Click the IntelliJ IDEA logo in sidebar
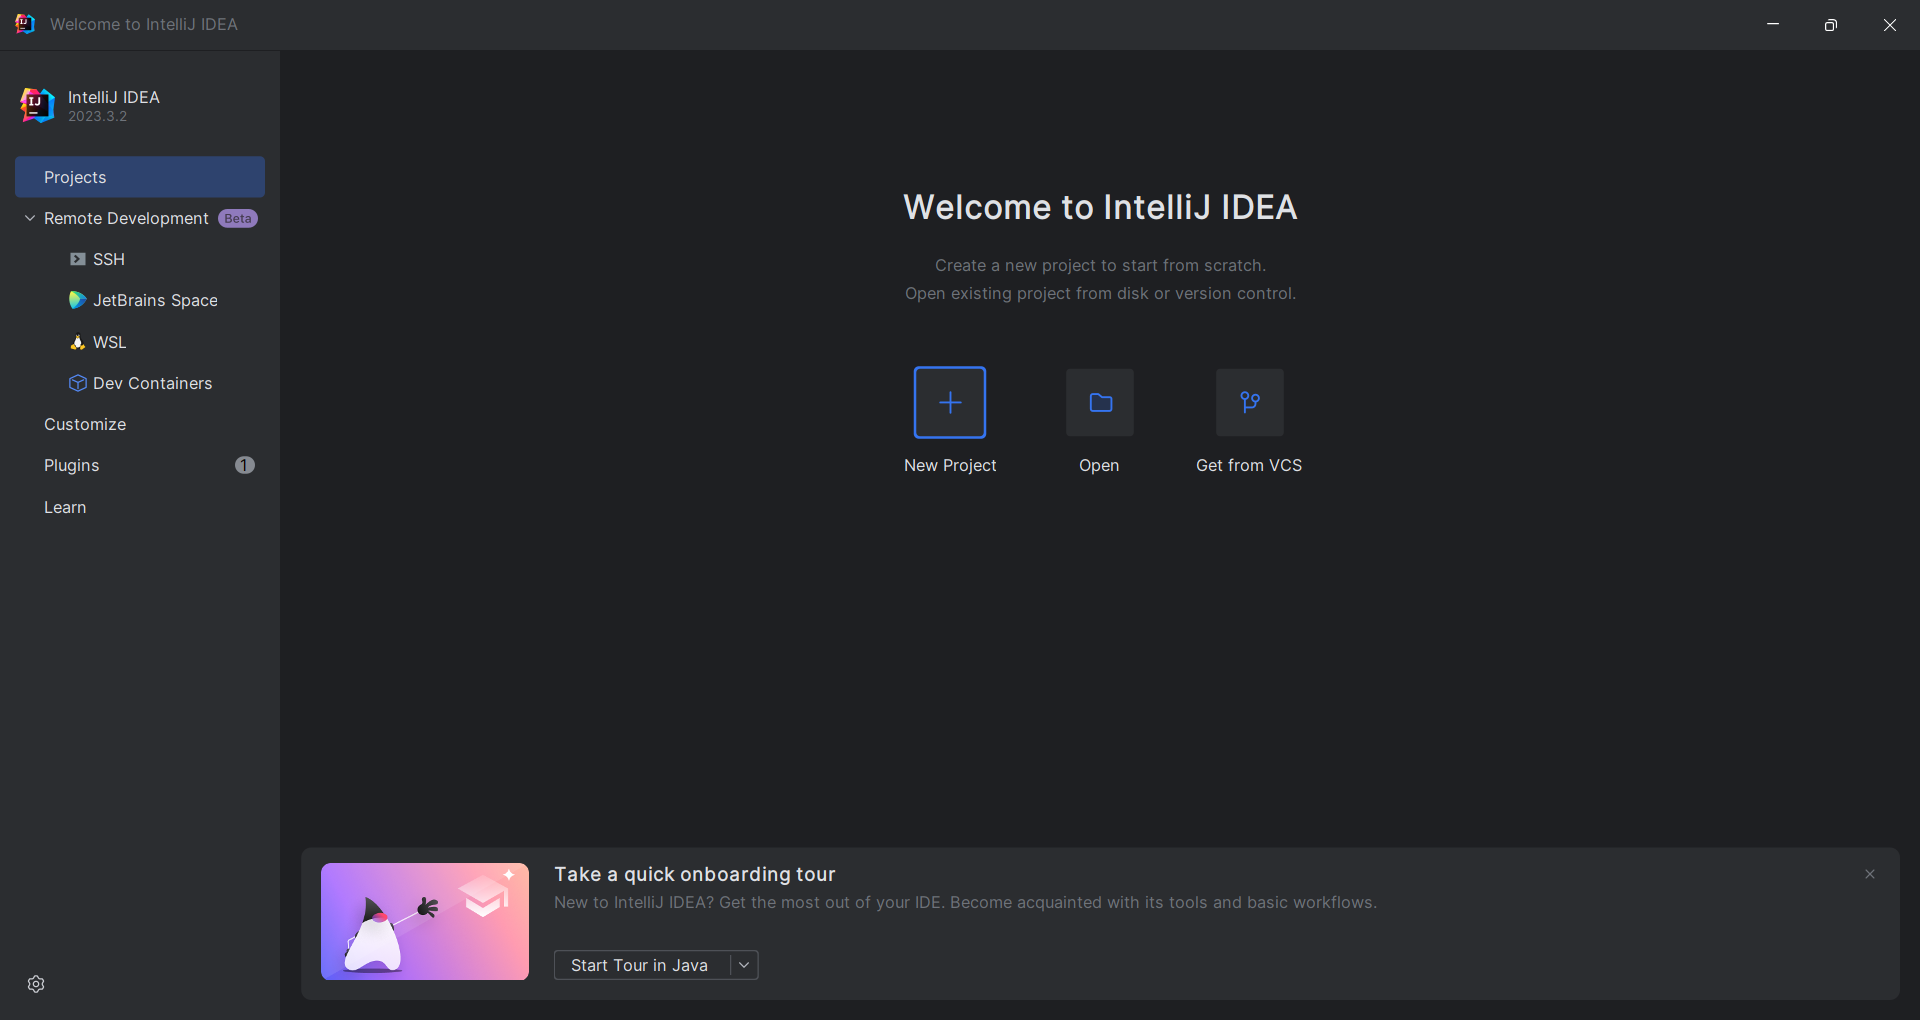 (37, 105)
